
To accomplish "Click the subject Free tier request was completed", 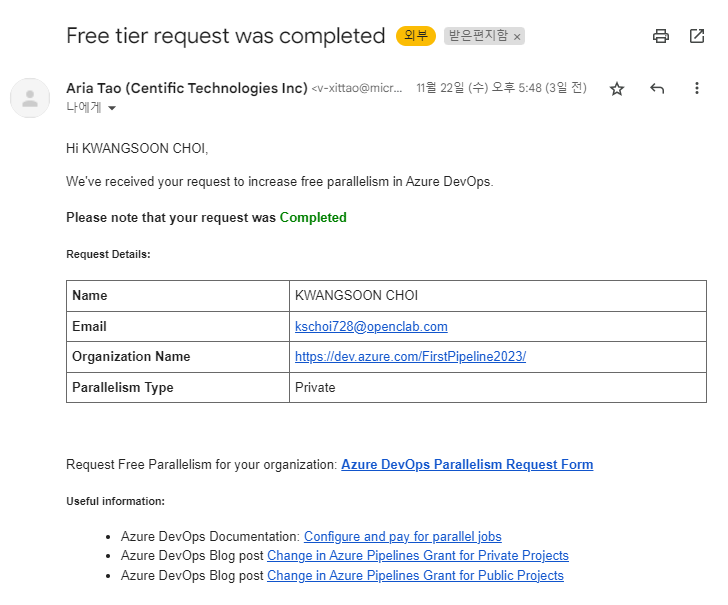I will (x=226, y=36).
